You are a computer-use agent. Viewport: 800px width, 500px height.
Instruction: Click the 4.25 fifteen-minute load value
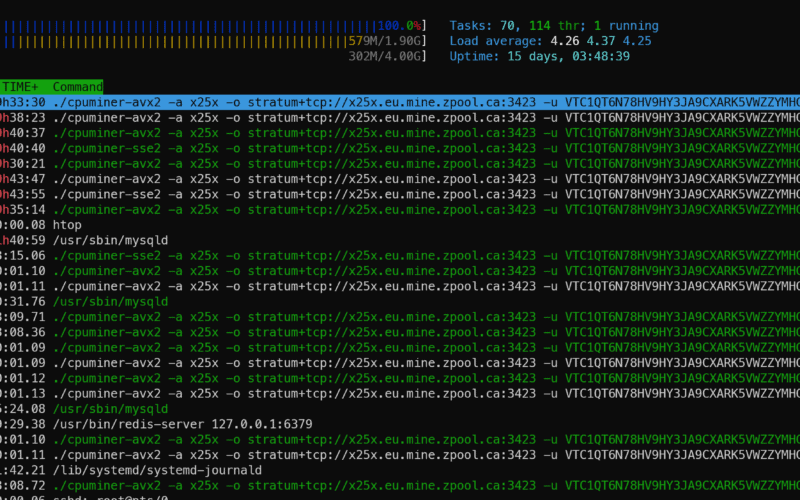coord(637,41)
